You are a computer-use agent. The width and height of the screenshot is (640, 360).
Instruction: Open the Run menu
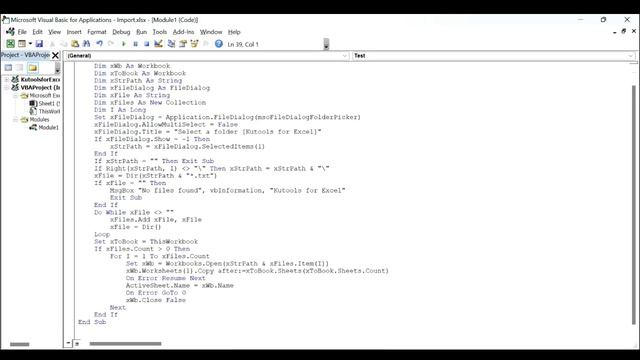click(x=141, y=32)
